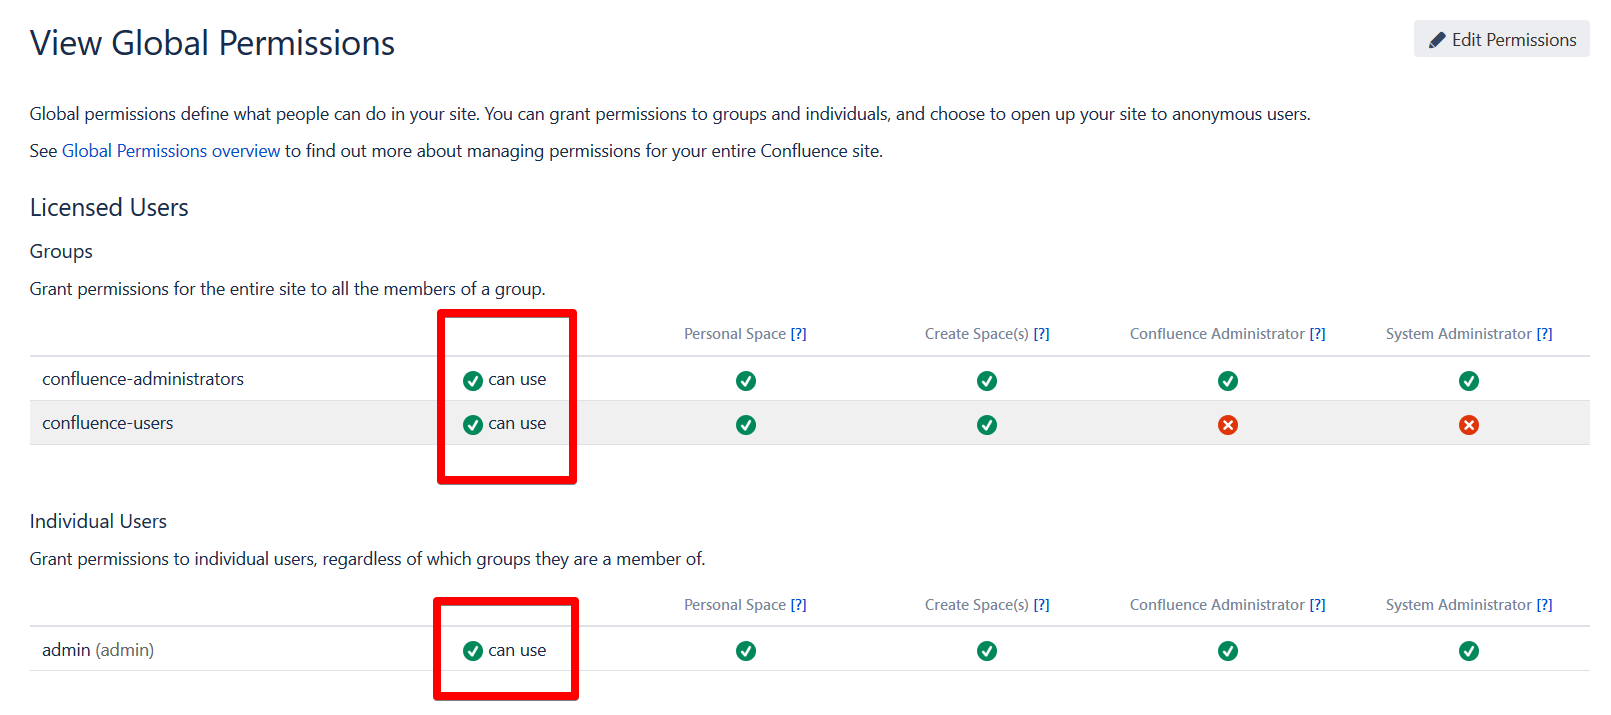Click the View Global Permissions page title
The width and height of the screenshot is (1611, 715).
[x=212, y=43]
